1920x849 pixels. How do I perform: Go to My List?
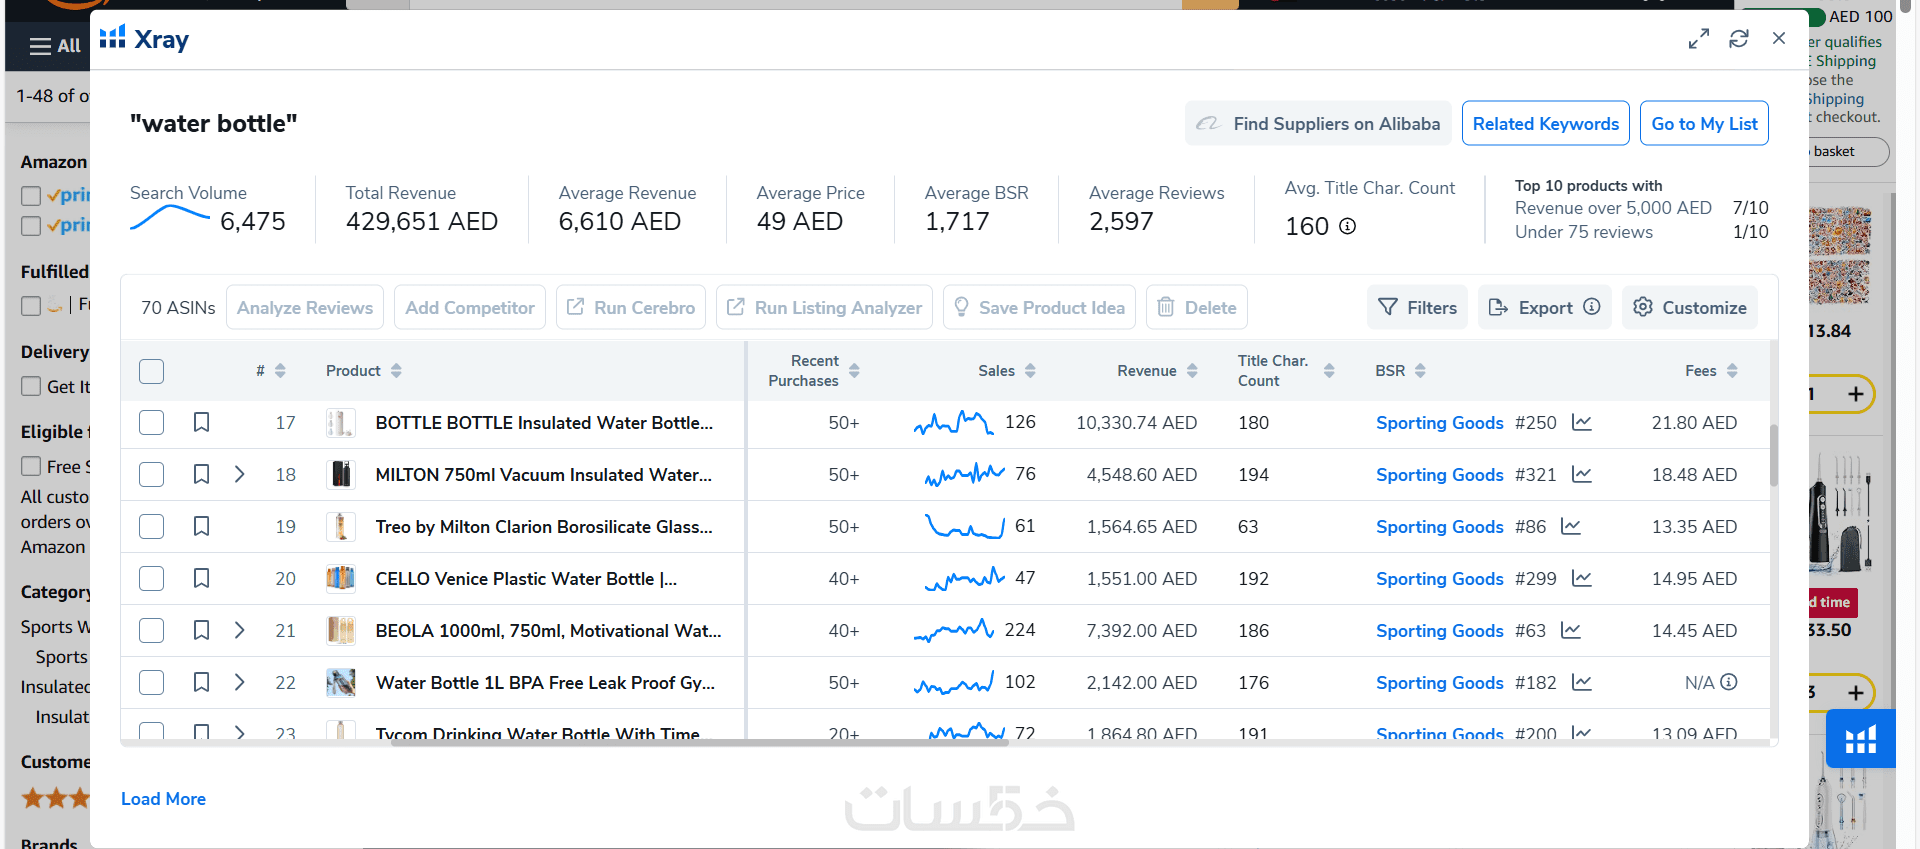(1704, 123)
